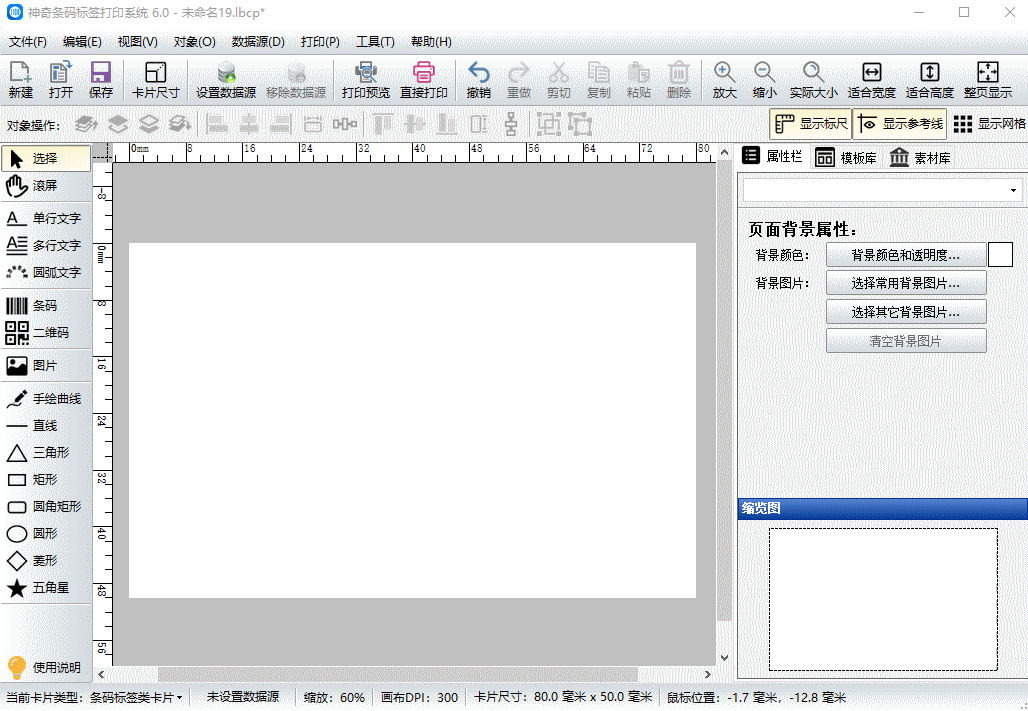Open the properties panel object dropdown
This screenshot has height=711, width=1028.
pos(1013,191)
